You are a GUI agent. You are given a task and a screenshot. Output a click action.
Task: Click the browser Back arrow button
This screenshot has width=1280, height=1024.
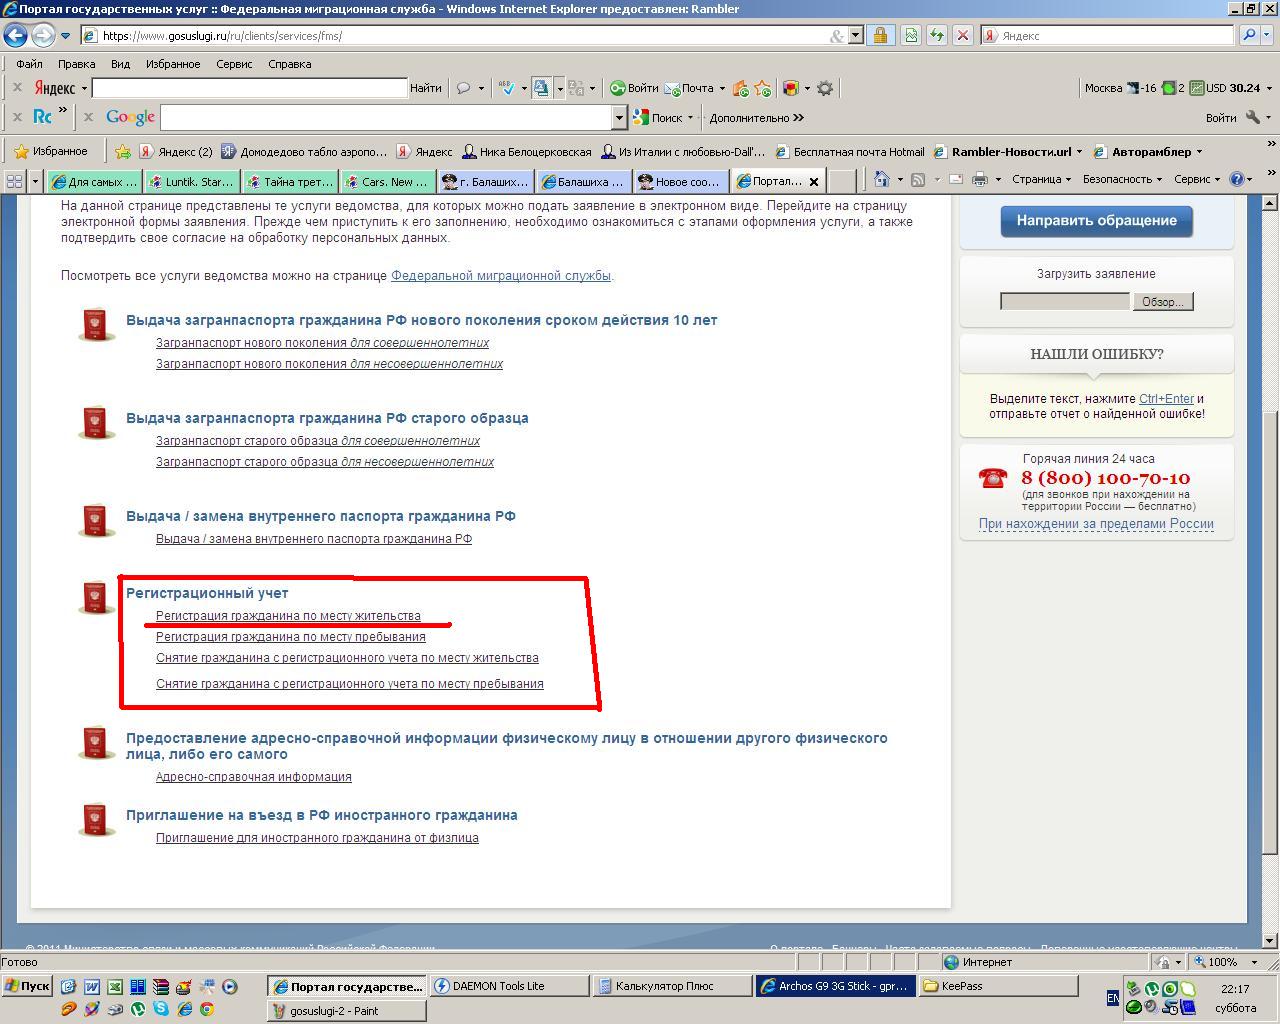click(15, 36)
